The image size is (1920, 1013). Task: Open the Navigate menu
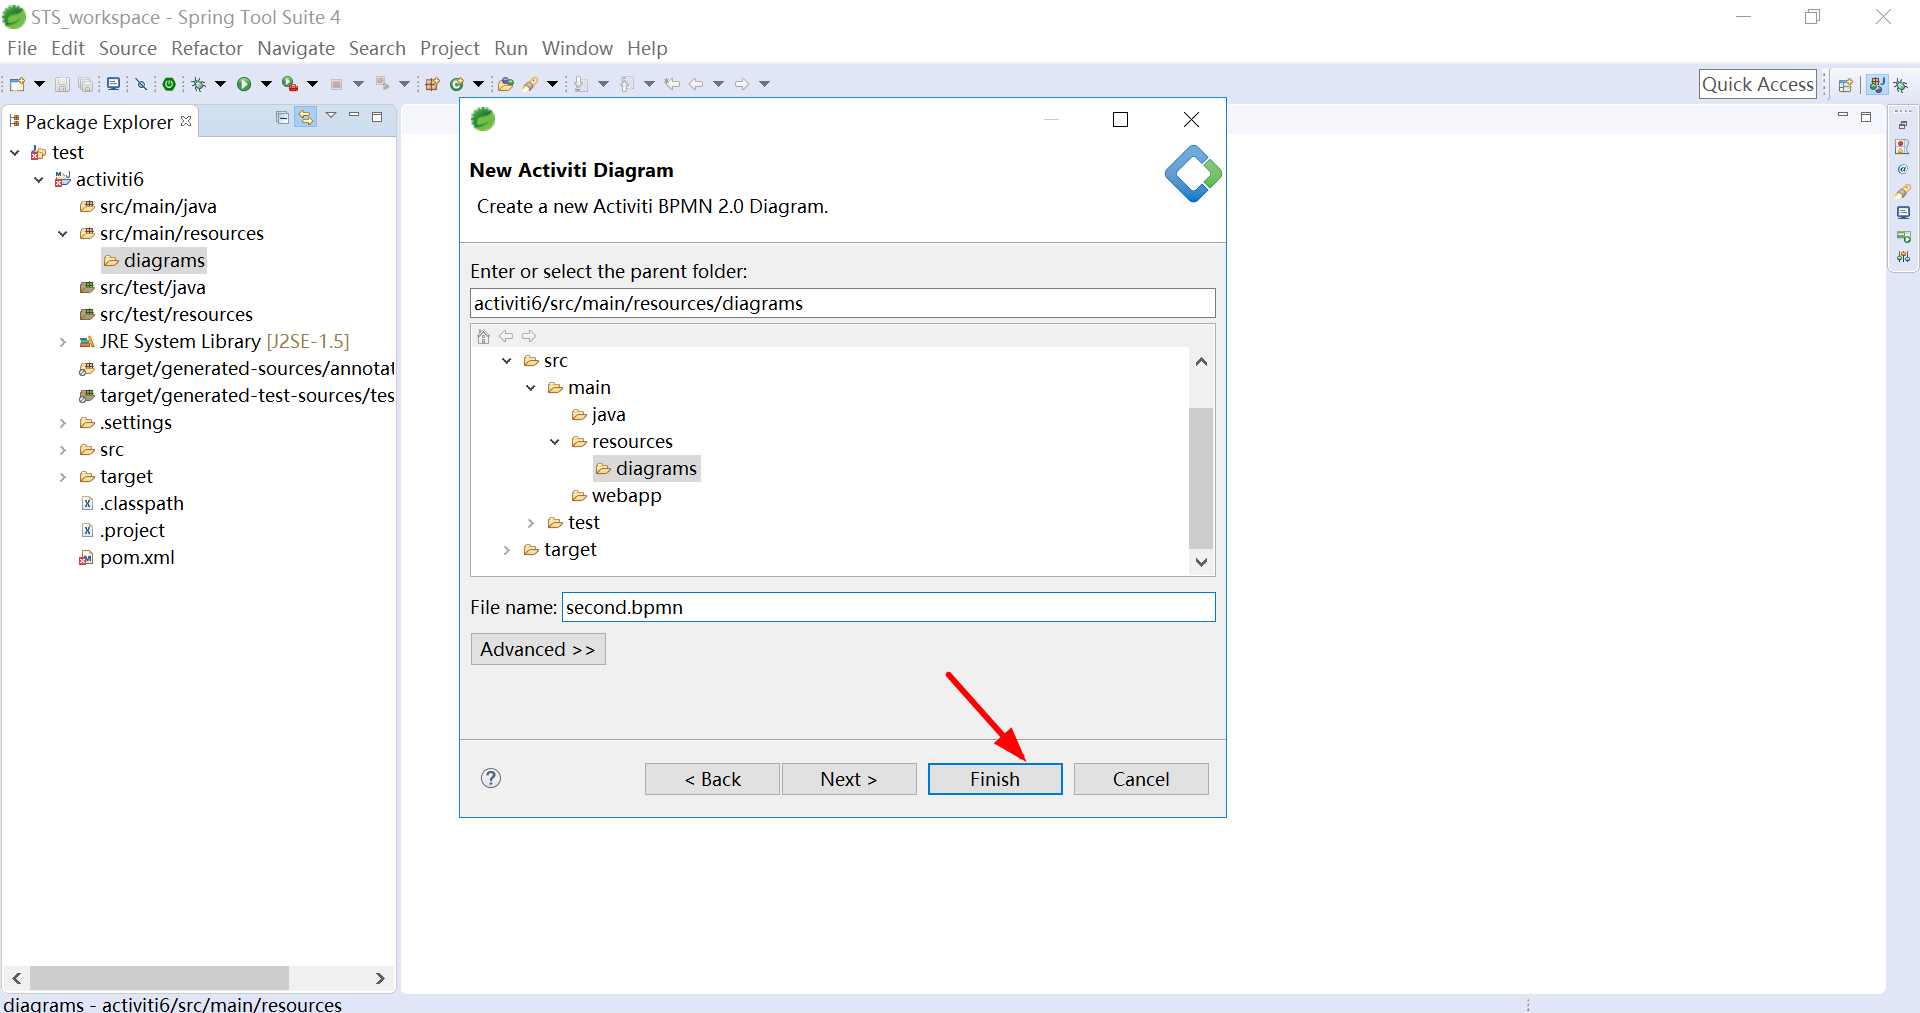[296, 48]
